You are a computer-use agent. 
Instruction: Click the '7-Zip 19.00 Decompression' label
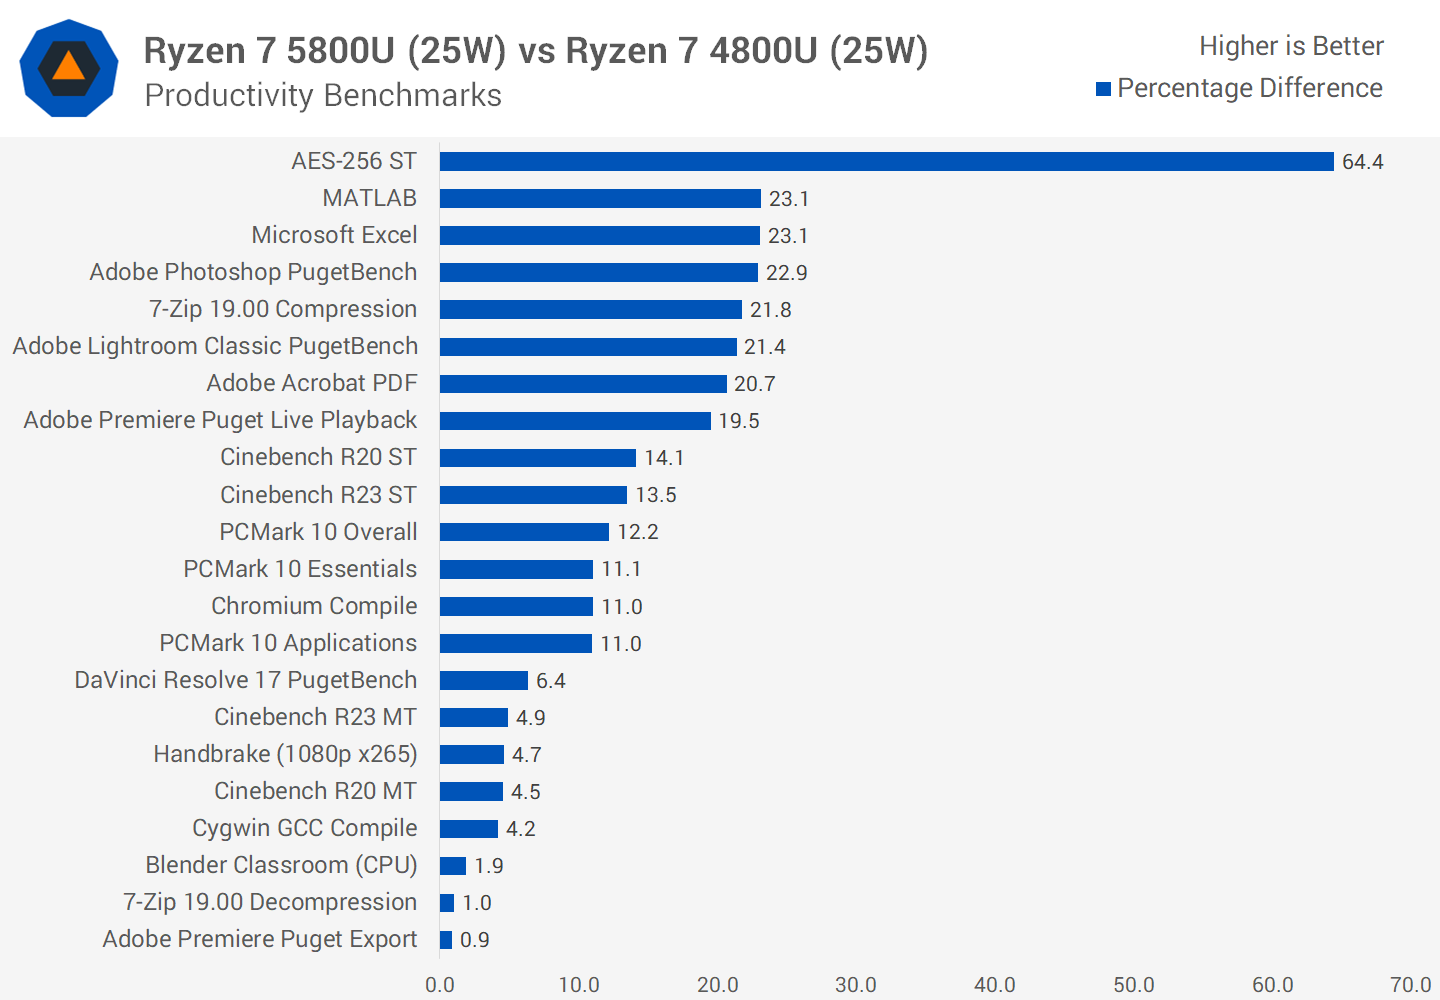[270, 902]
